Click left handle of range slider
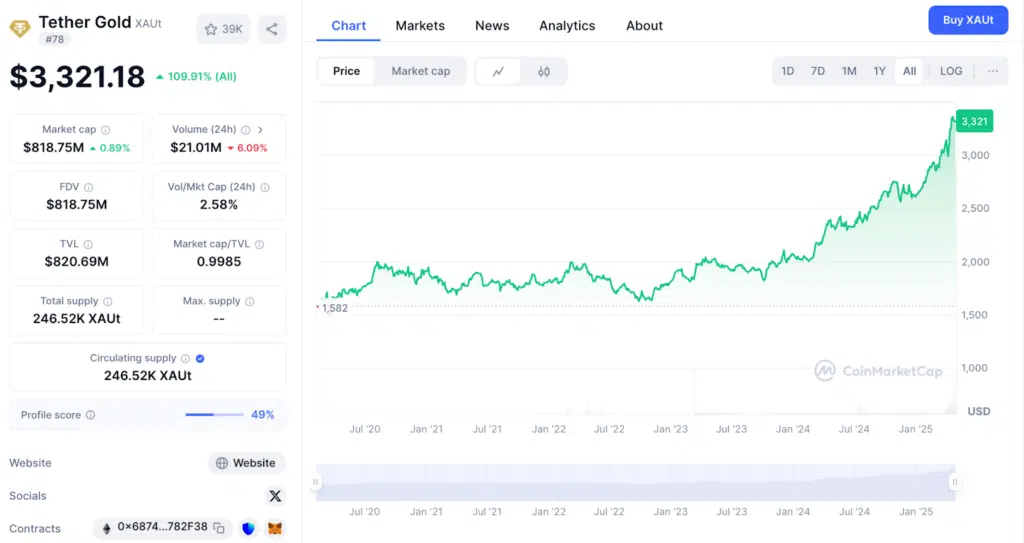 click(315, 482)
